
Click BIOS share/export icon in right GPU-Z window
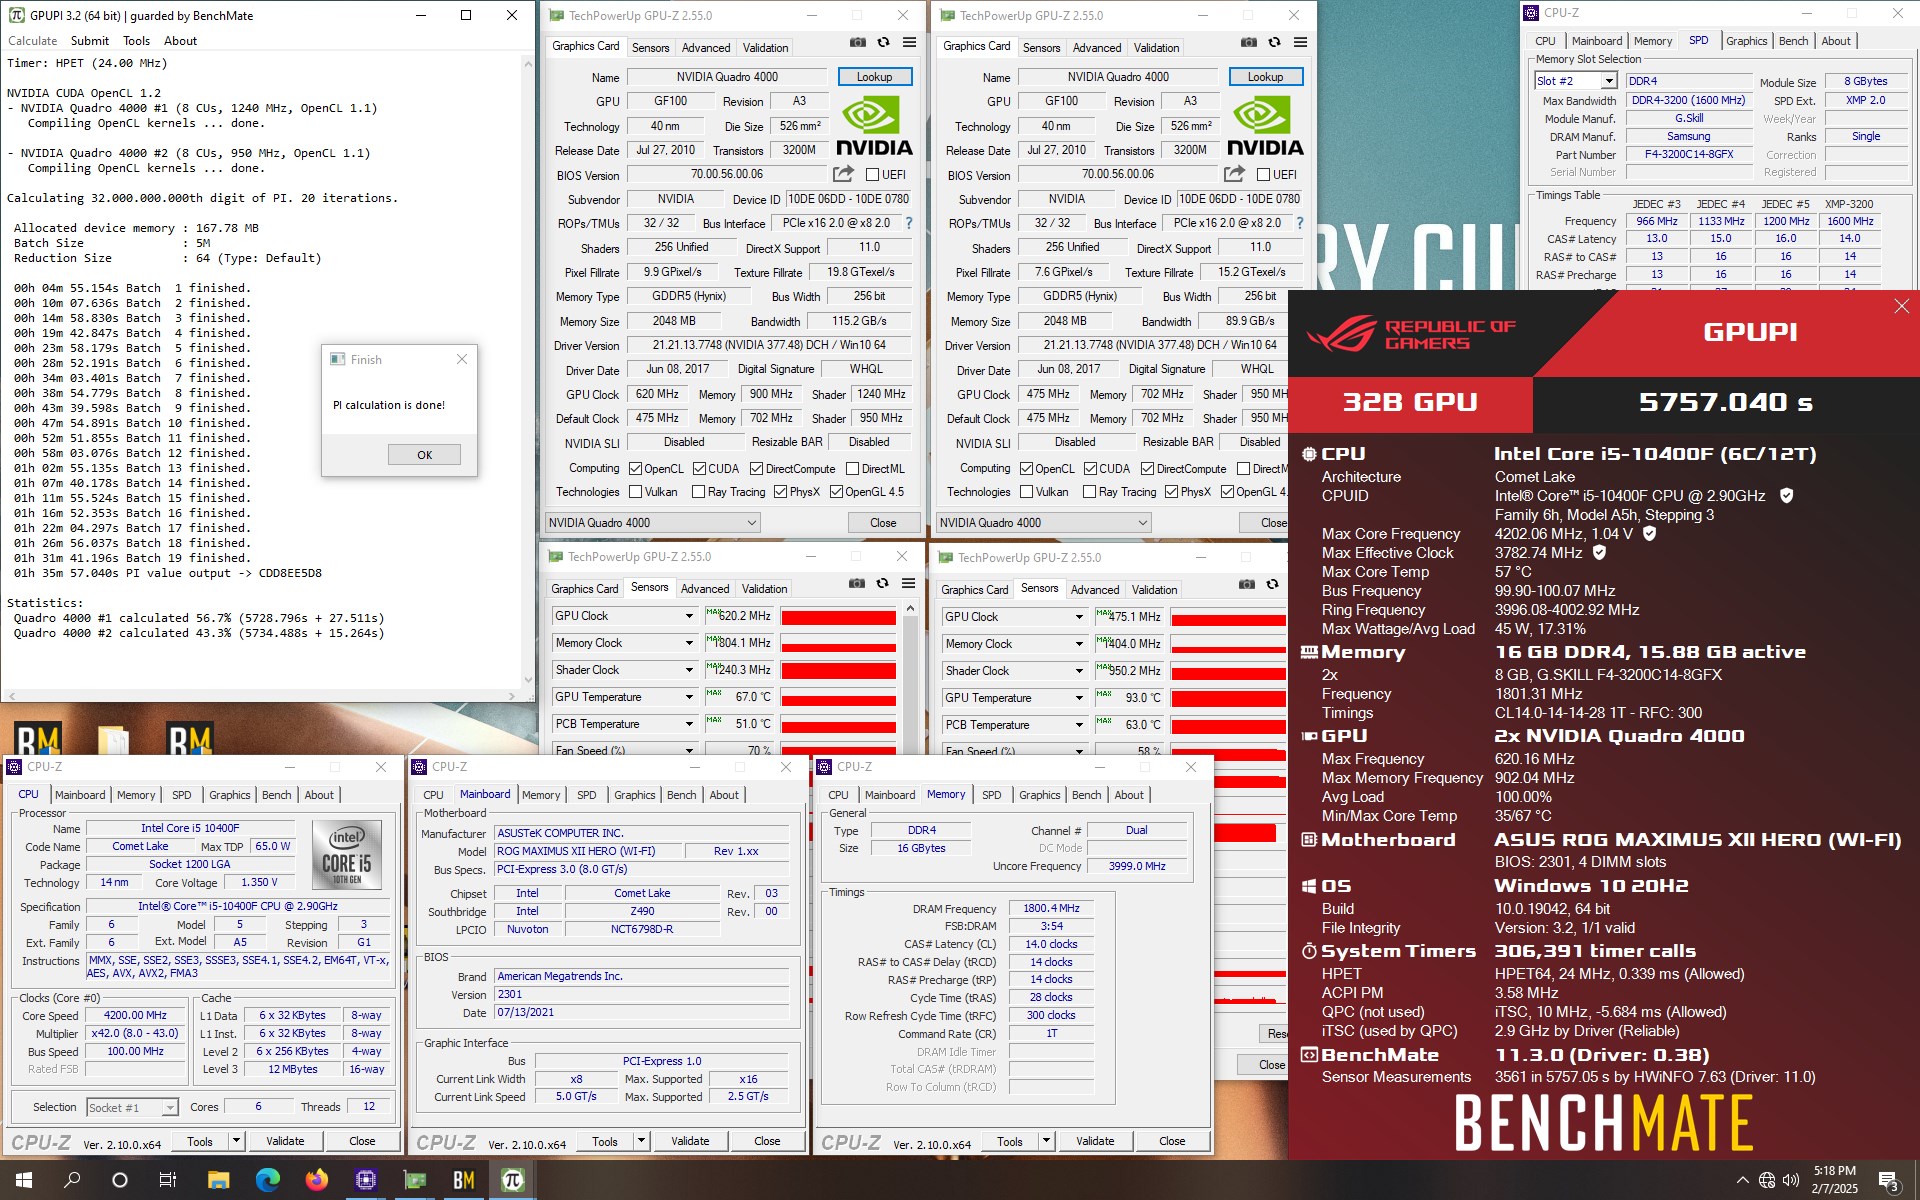click(x=1235, y=174)
